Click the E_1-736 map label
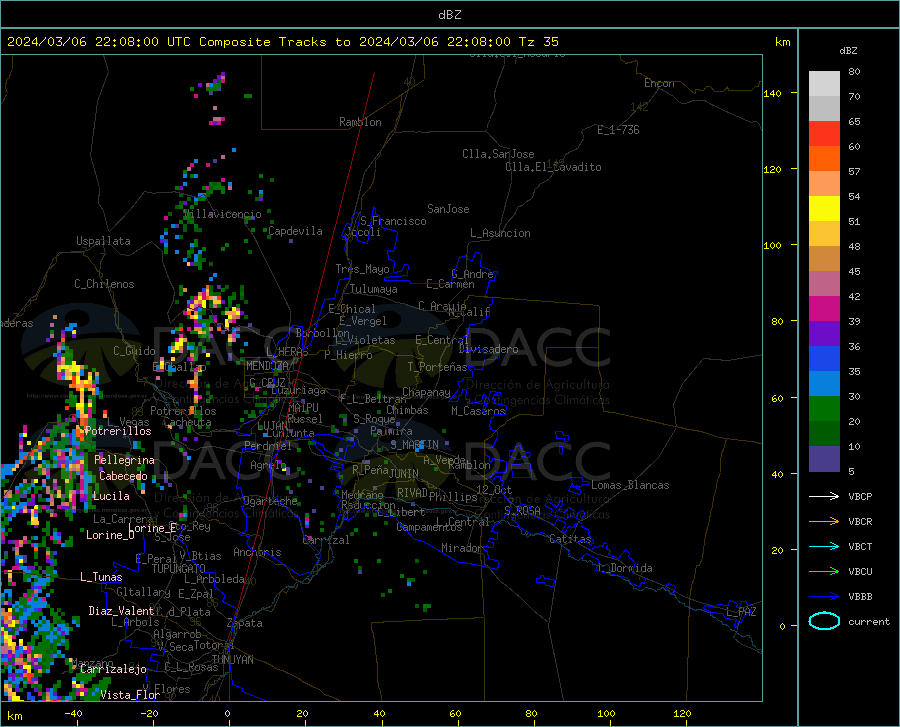 (618, 130)
